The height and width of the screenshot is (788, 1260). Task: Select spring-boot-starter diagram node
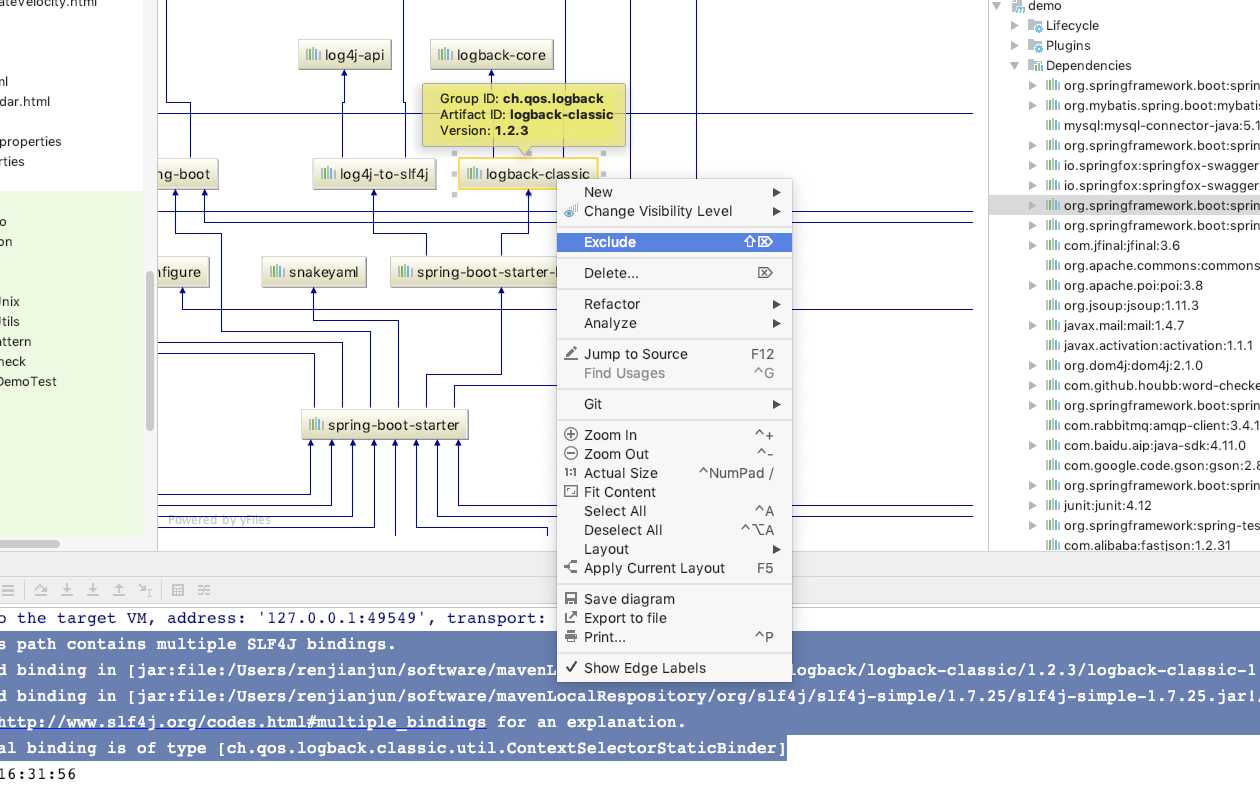pos(385,425)
